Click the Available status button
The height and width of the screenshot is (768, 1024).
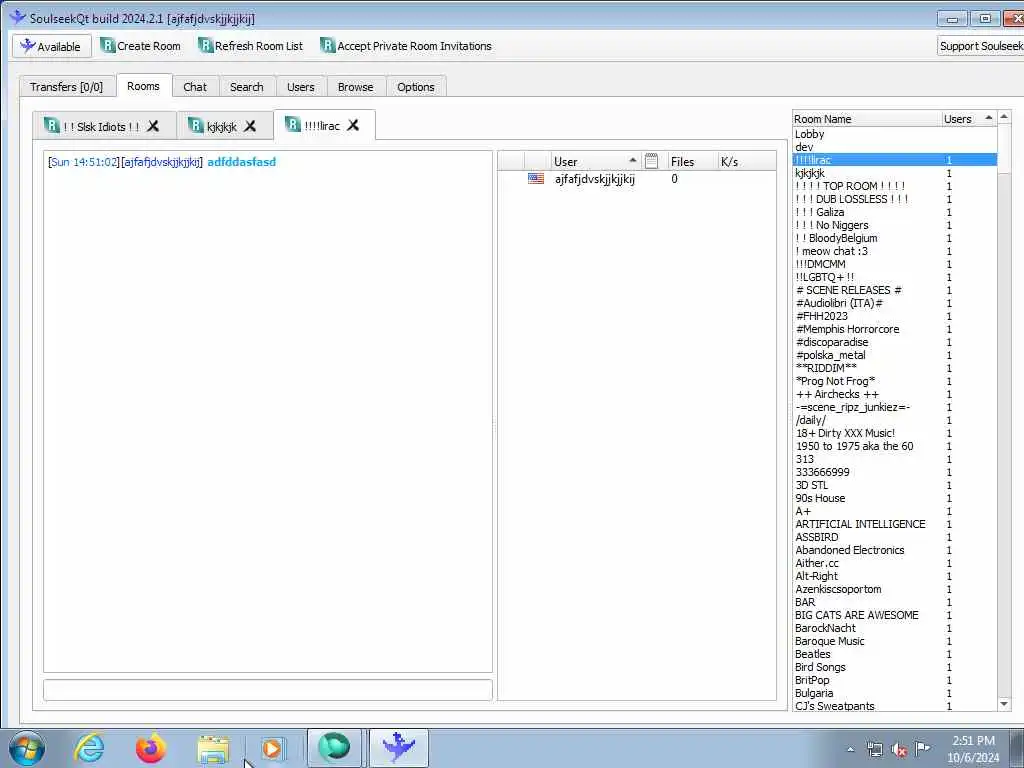click(x=52, y=46)
